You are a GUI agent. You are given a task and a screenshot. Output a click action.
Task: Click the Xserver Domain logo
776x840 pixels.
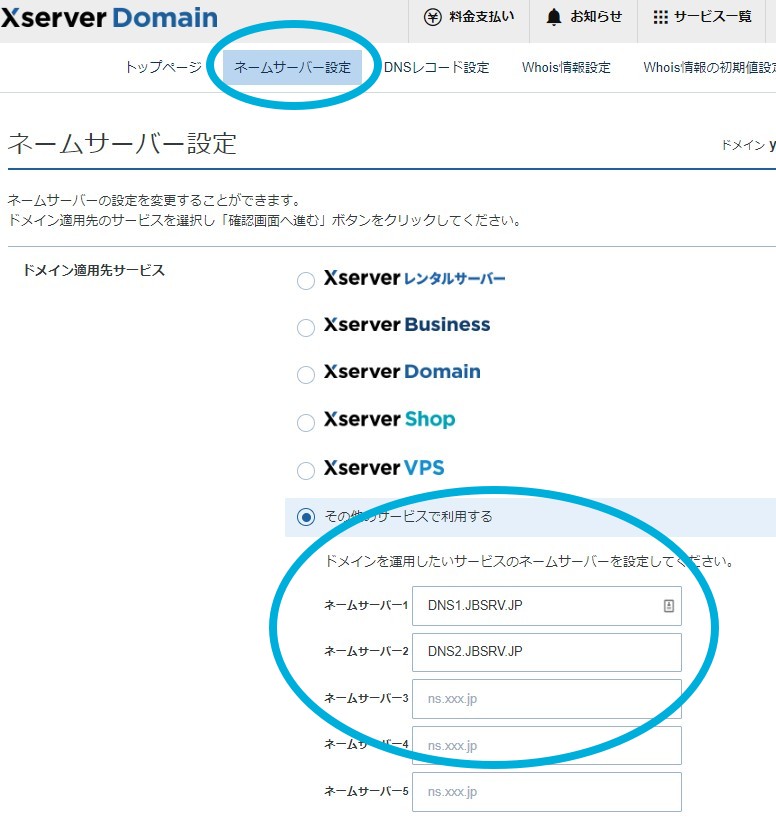click(109, 18)
